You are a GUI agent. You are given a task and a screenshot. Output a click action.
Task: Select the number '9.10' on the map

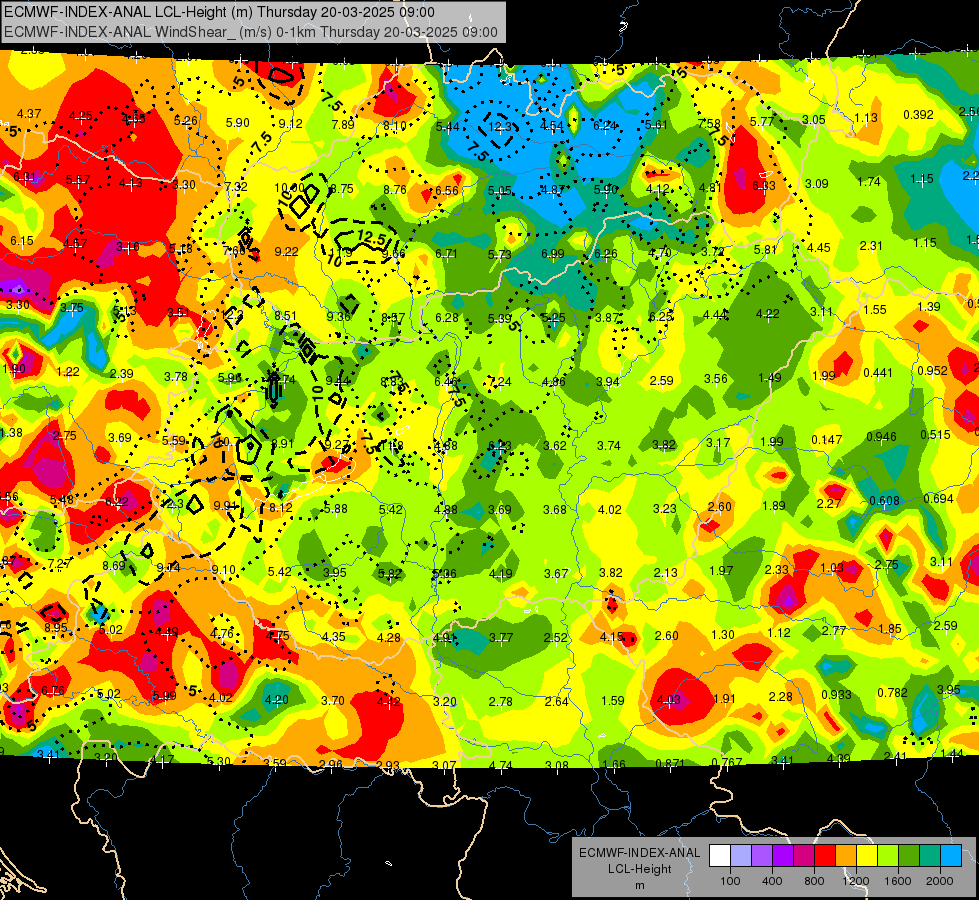(224, 570)
